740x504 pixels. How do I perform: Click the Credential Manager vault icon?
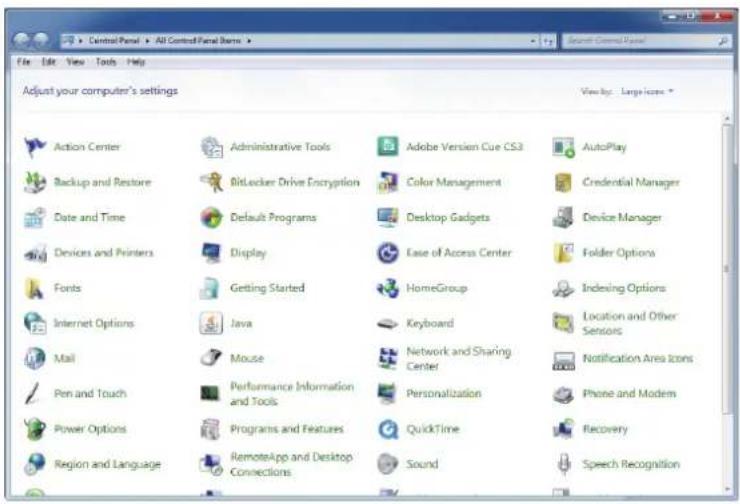[563, 182]
